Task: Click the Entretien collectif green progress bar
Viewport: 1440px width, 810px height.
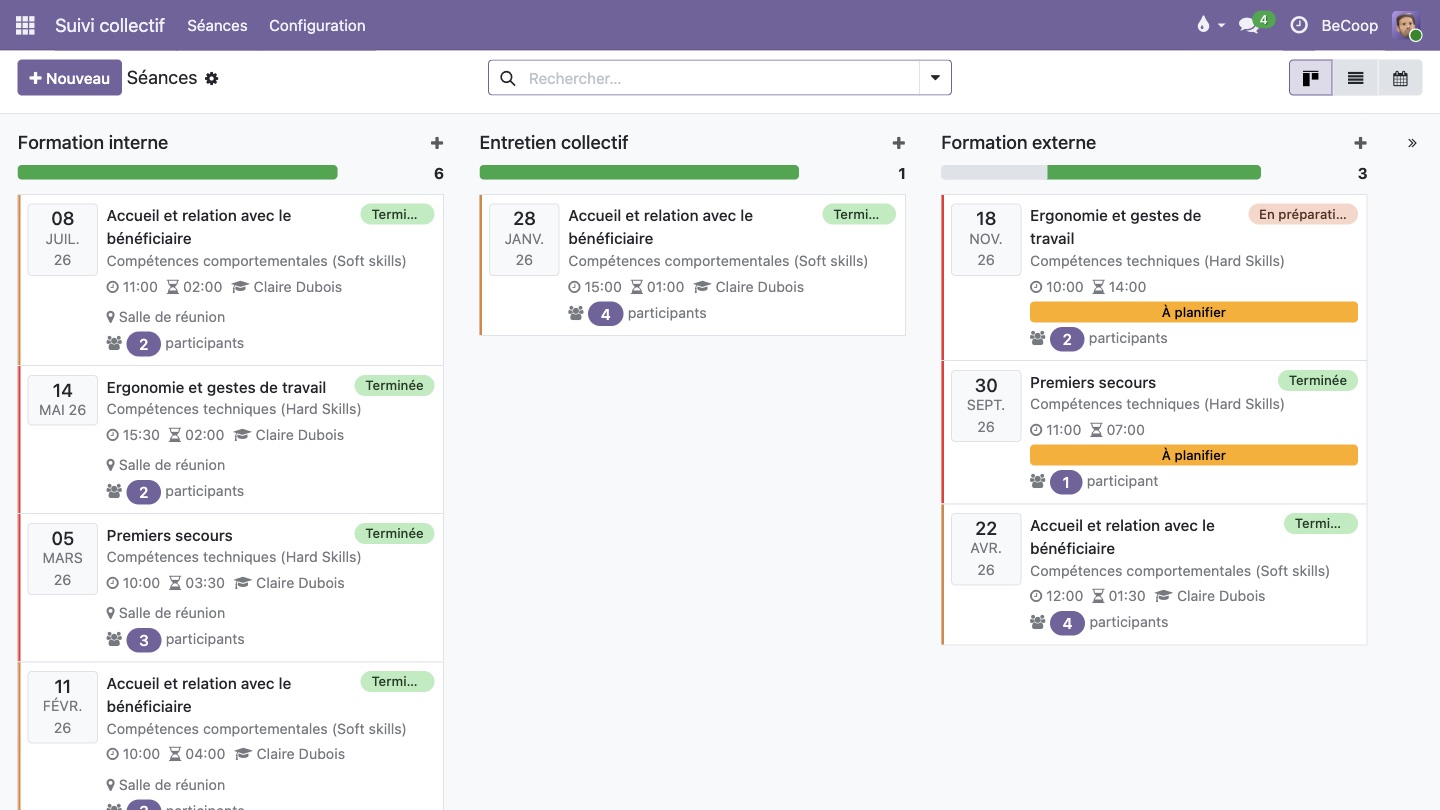Action: point(639,173)
